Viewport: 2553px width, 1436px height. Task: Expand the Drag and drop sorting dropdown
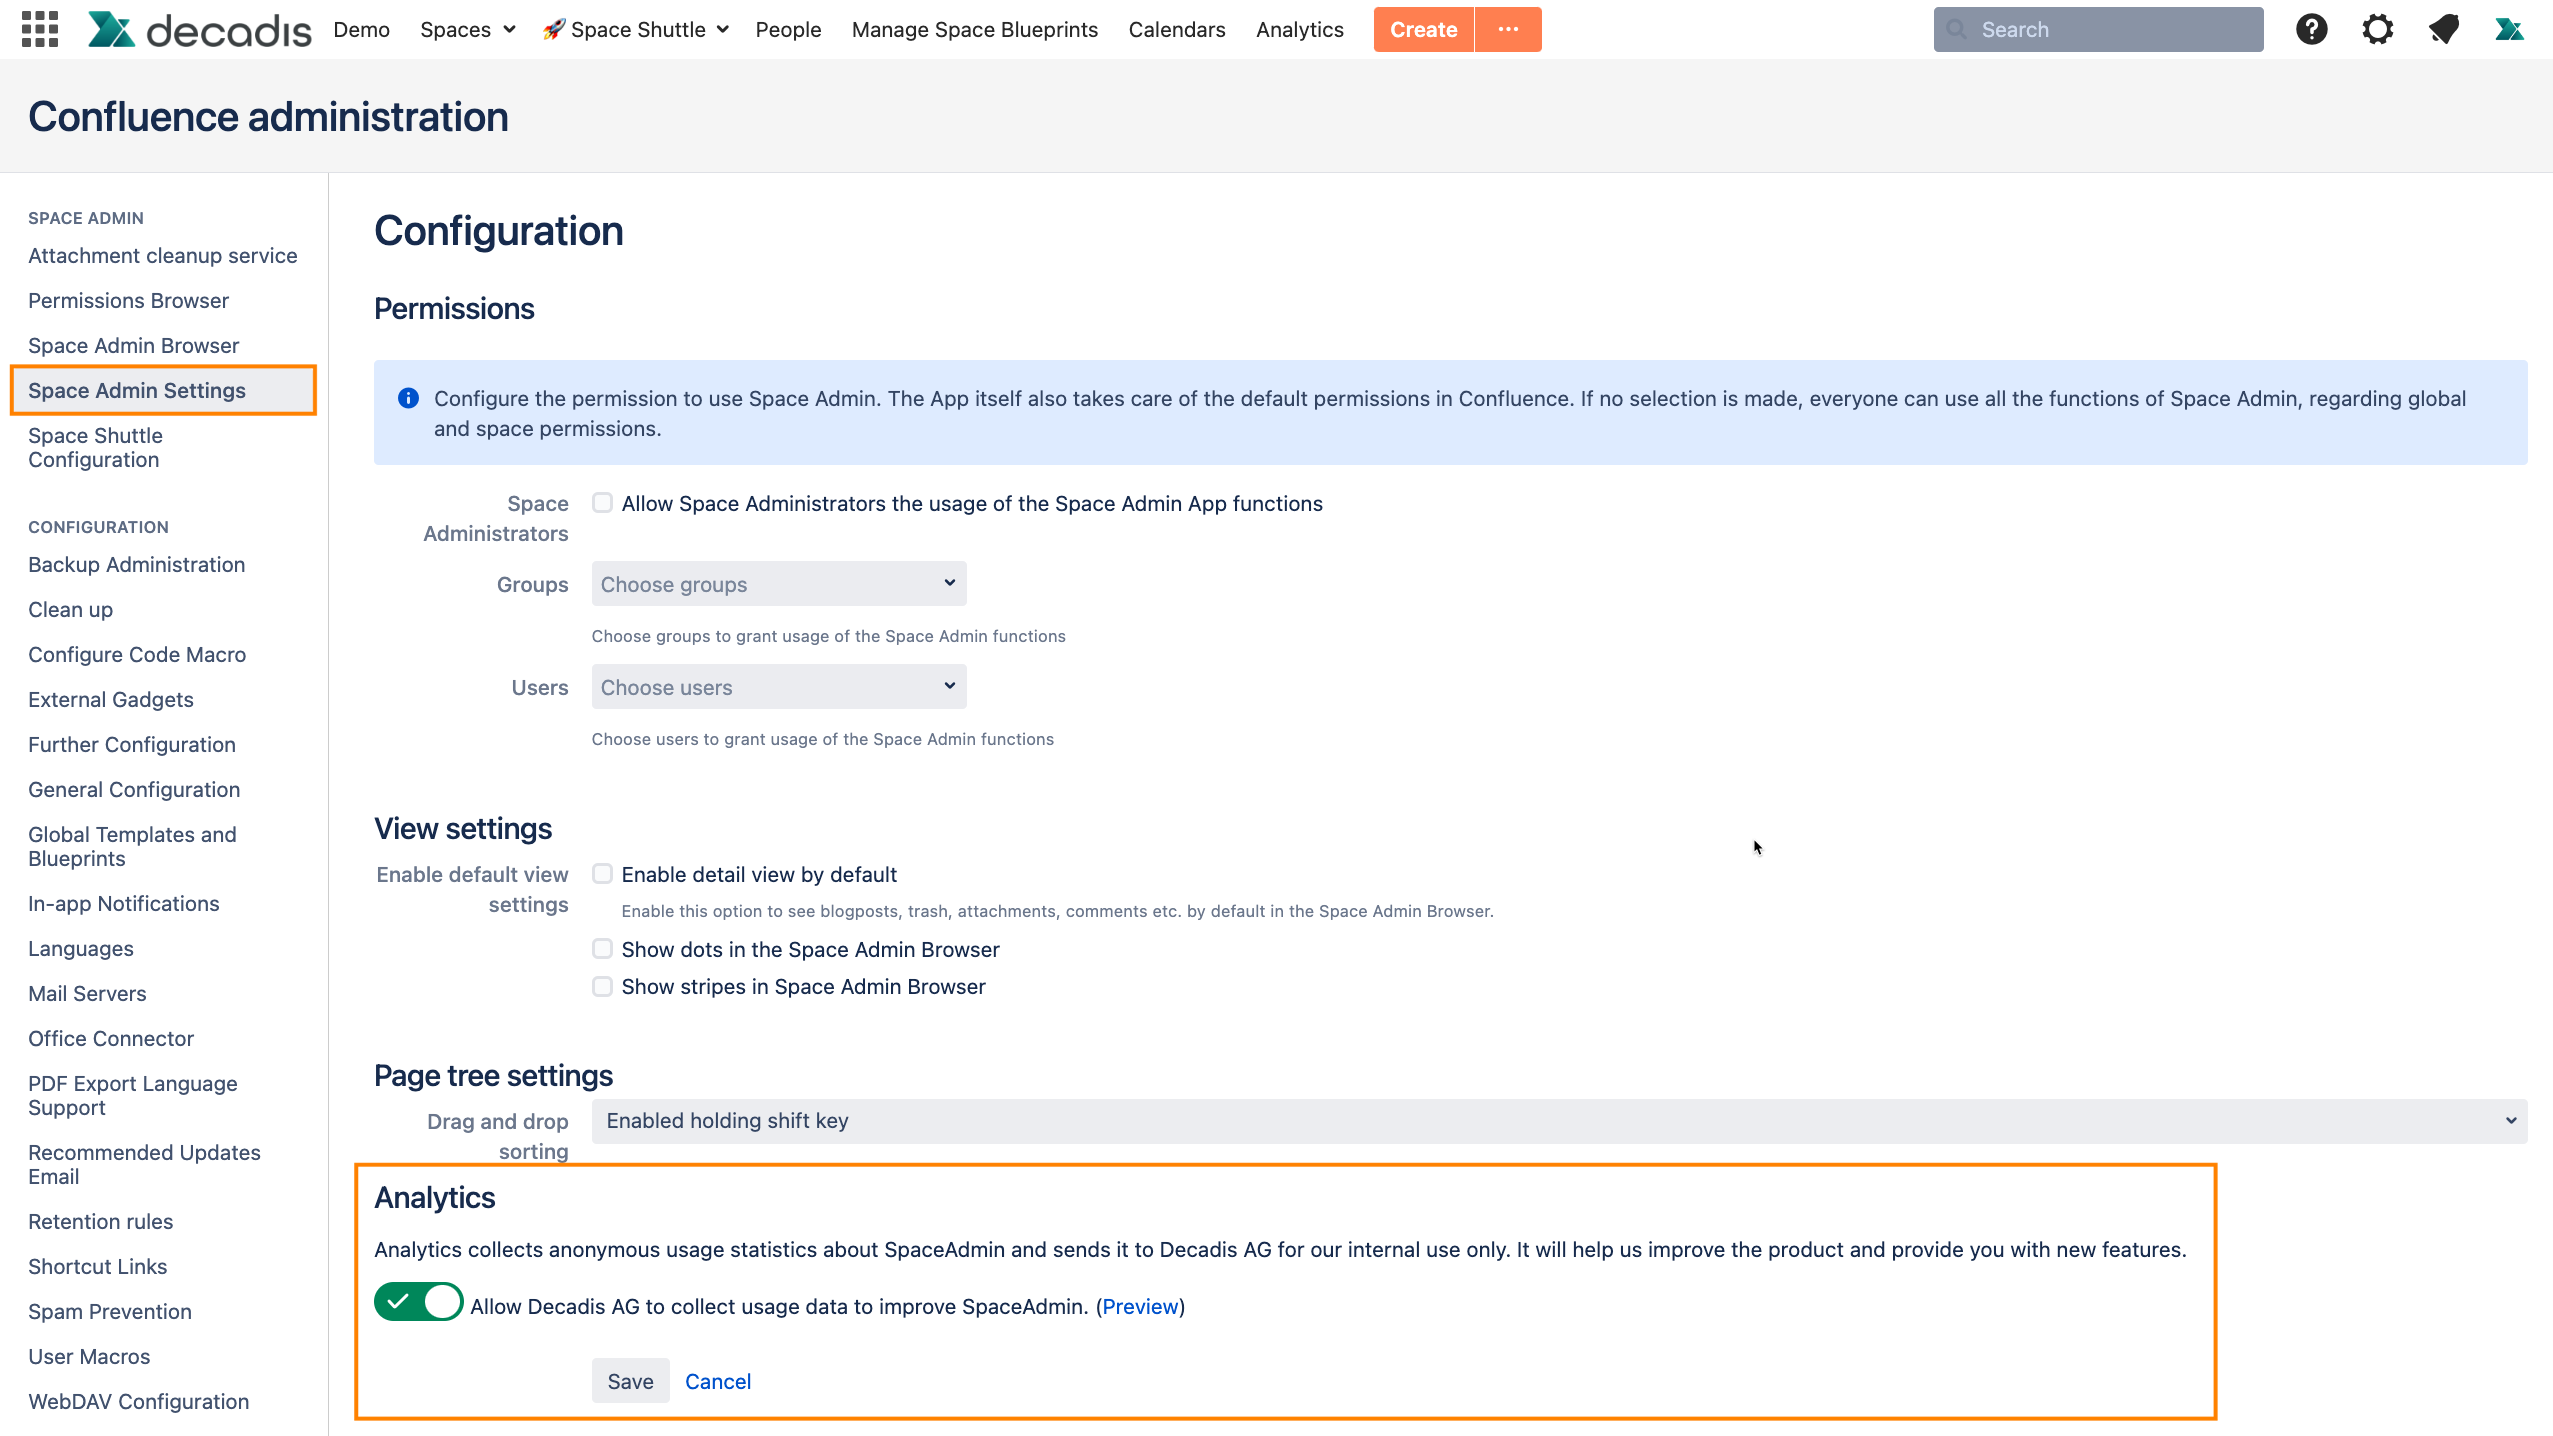[x=1558, y=1121]
